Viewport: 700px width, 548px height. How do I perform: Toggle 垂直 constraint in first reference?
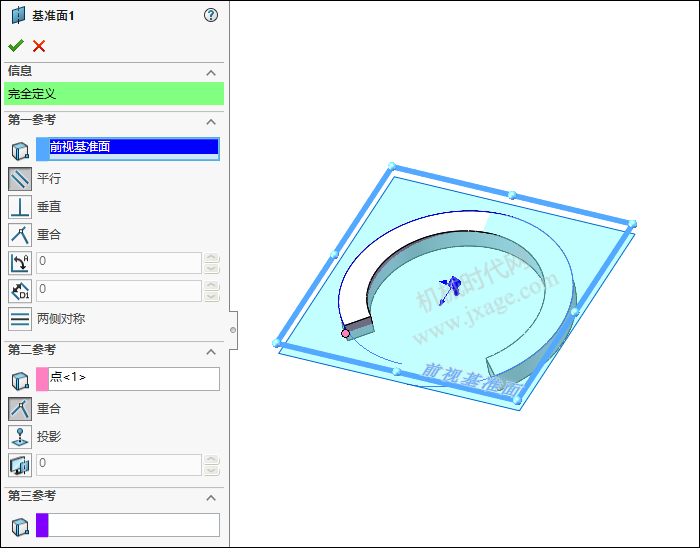point(20,207)
